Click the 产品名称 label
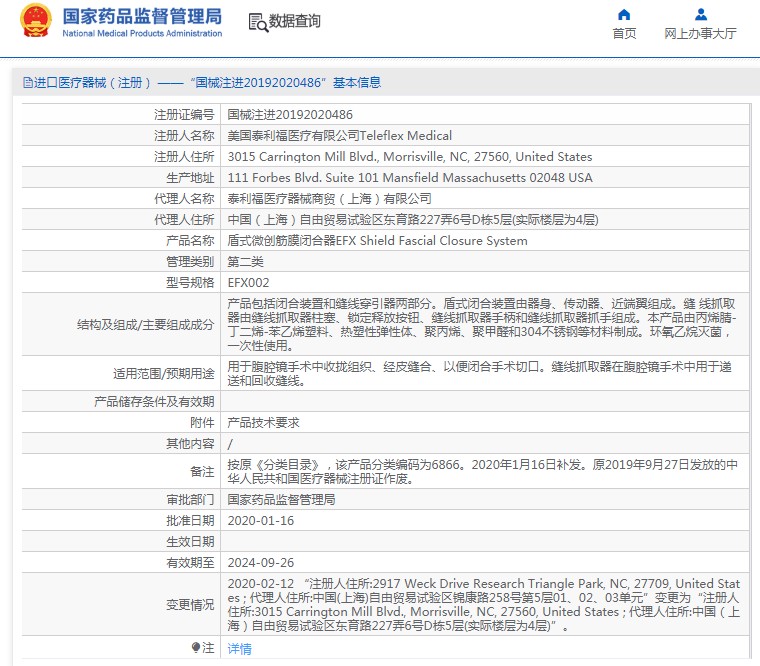The image size is (760, 666). click(x=190, y=241)
